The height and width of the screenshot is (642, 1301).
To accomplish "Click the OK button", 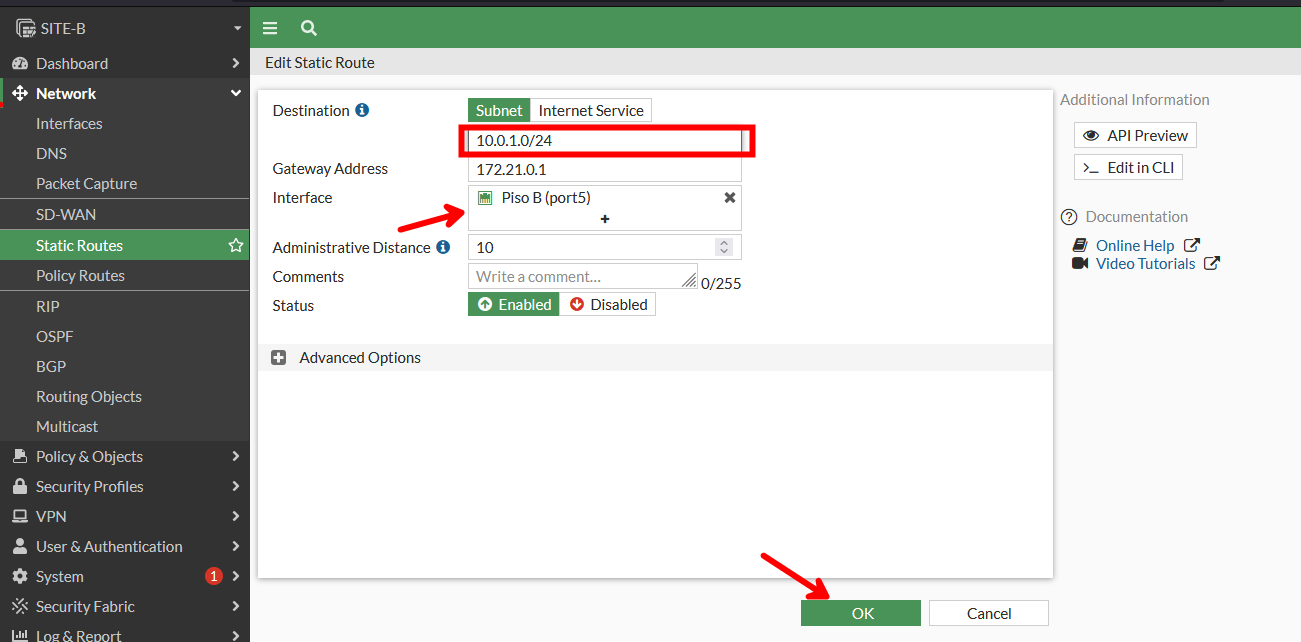I will [x=860, y=613].
